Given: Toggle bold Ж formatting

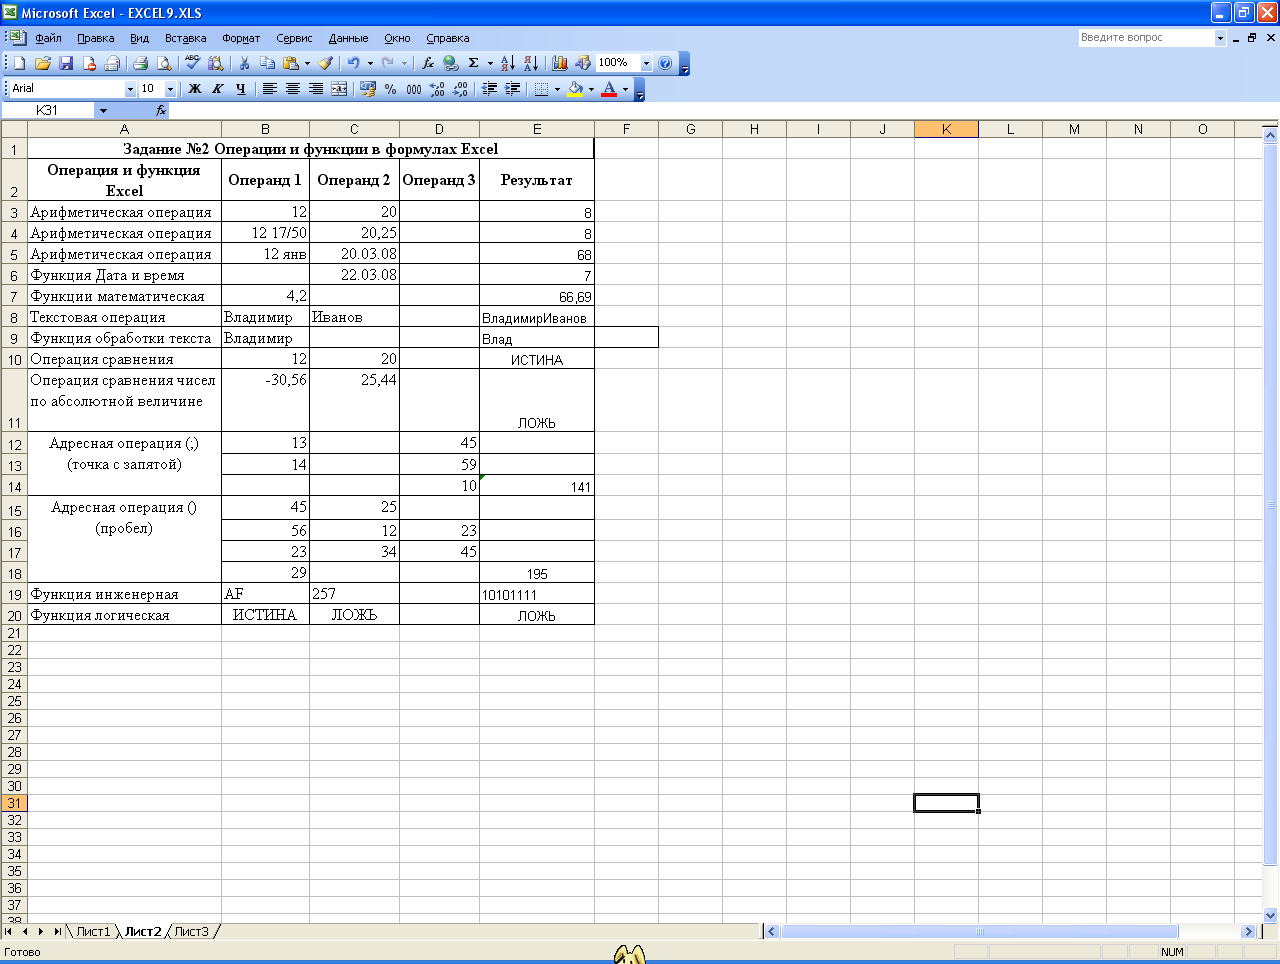Looking at the screenshot, I should [x=195, y=89].
